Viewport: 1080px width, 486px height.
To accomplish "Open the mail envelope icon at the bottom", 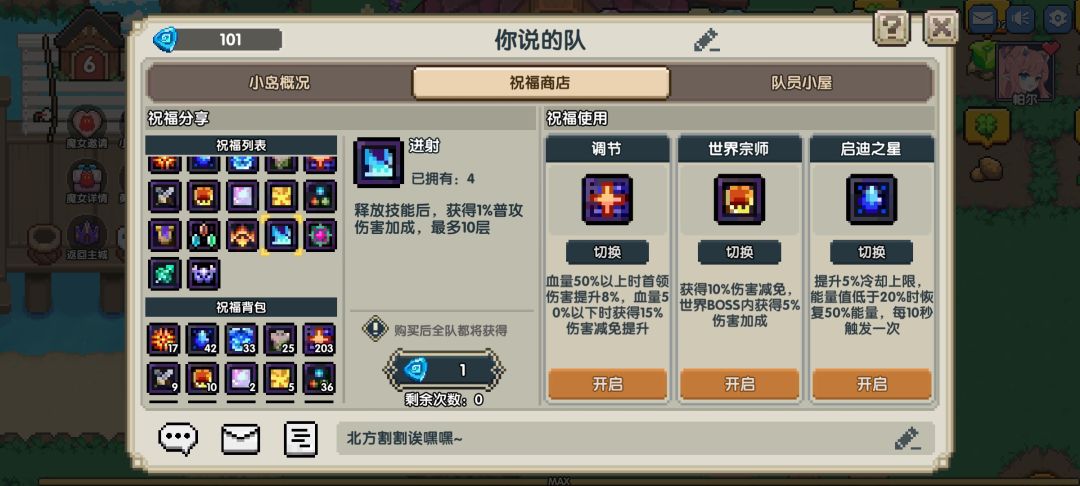I will tap(240, 439).
